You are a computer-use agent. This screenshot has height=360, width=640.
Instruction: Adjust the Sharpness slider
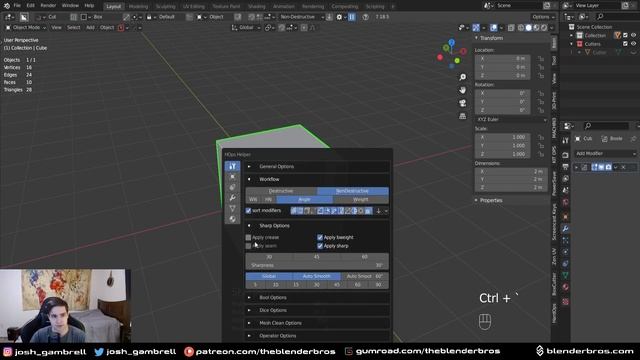pyautogui.click(x=317, y=265)
